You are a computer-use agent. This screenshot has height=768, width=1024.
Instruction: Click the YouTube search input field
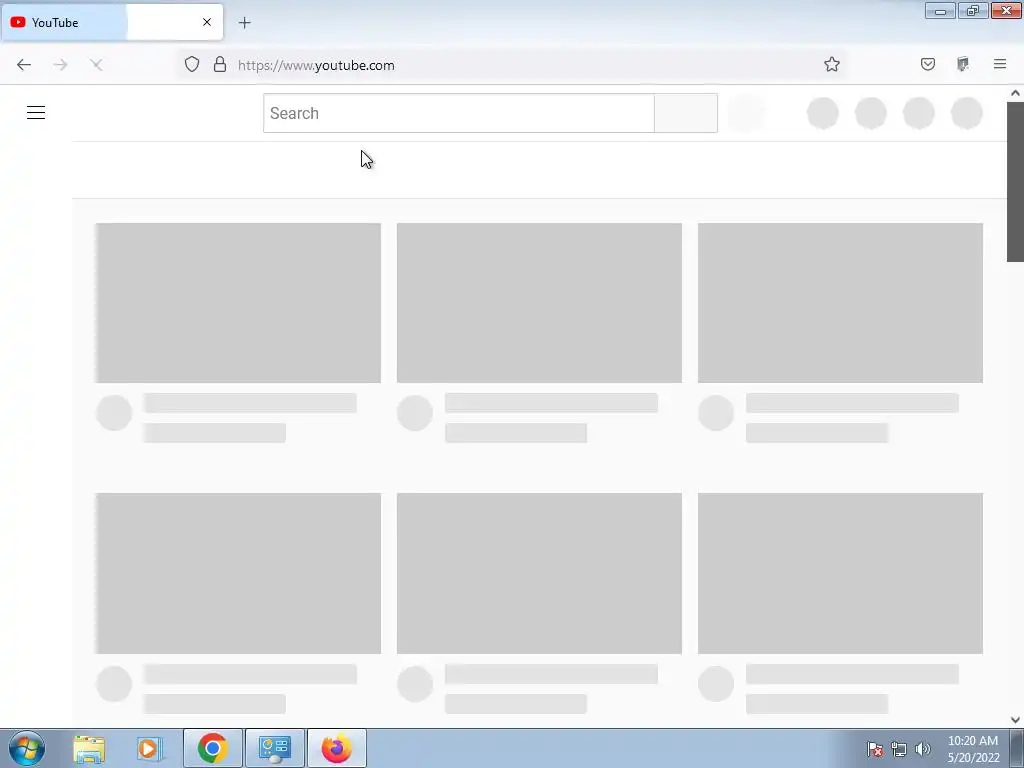[458, 113]
